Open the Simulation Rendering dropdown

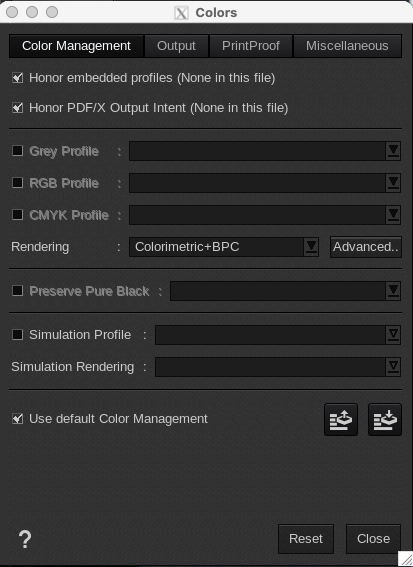coord(278,367)
